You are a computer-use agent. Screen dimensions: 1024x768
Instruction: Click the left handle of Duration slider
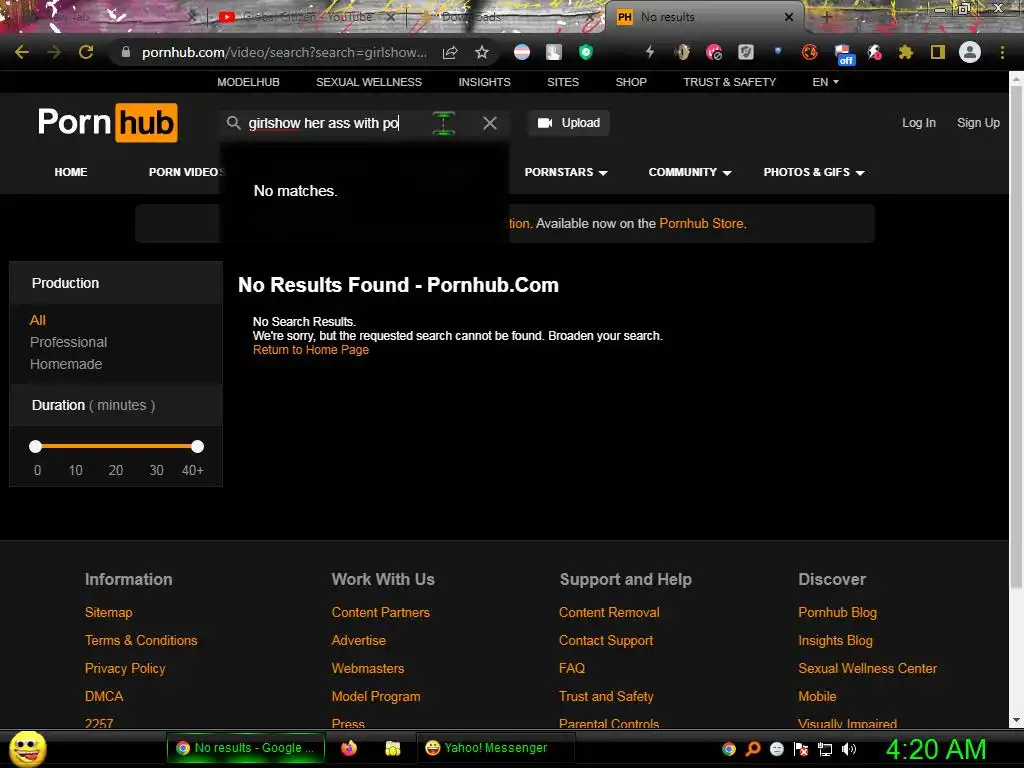pos(35,447)
